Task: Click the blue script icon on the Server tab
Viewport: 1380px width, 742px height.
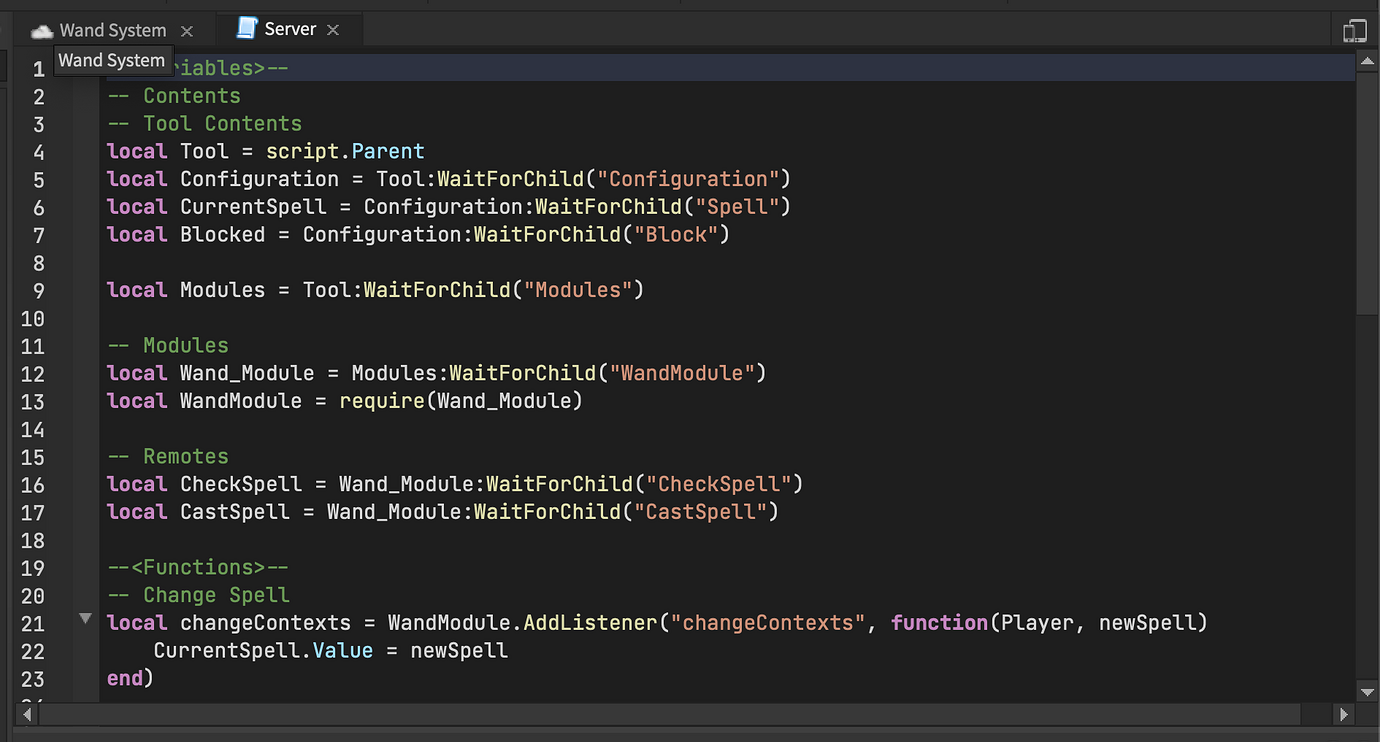Action: point(246,28)
